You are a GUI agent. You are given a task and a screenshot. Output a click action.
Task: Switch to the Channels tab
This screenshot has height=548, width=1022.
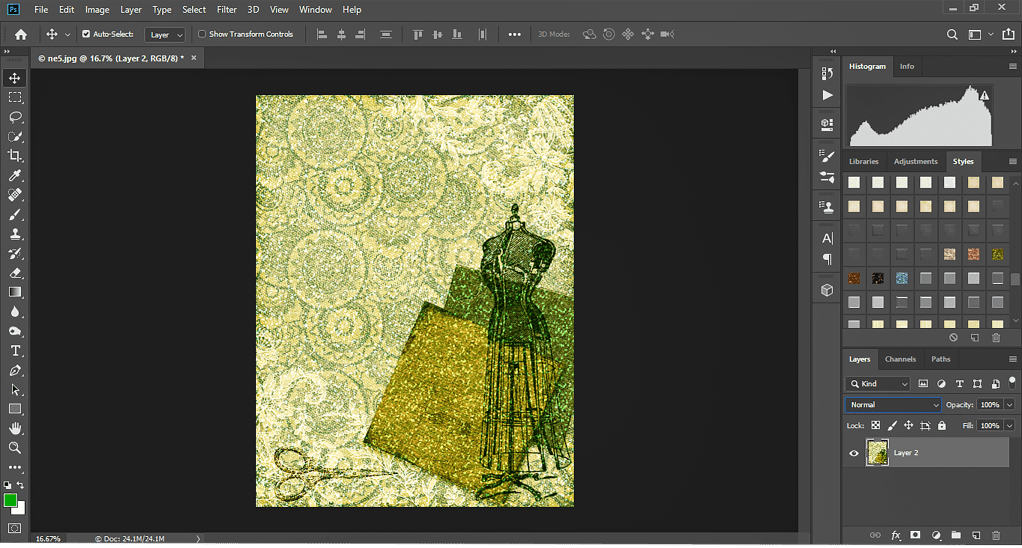pos(900,359)
